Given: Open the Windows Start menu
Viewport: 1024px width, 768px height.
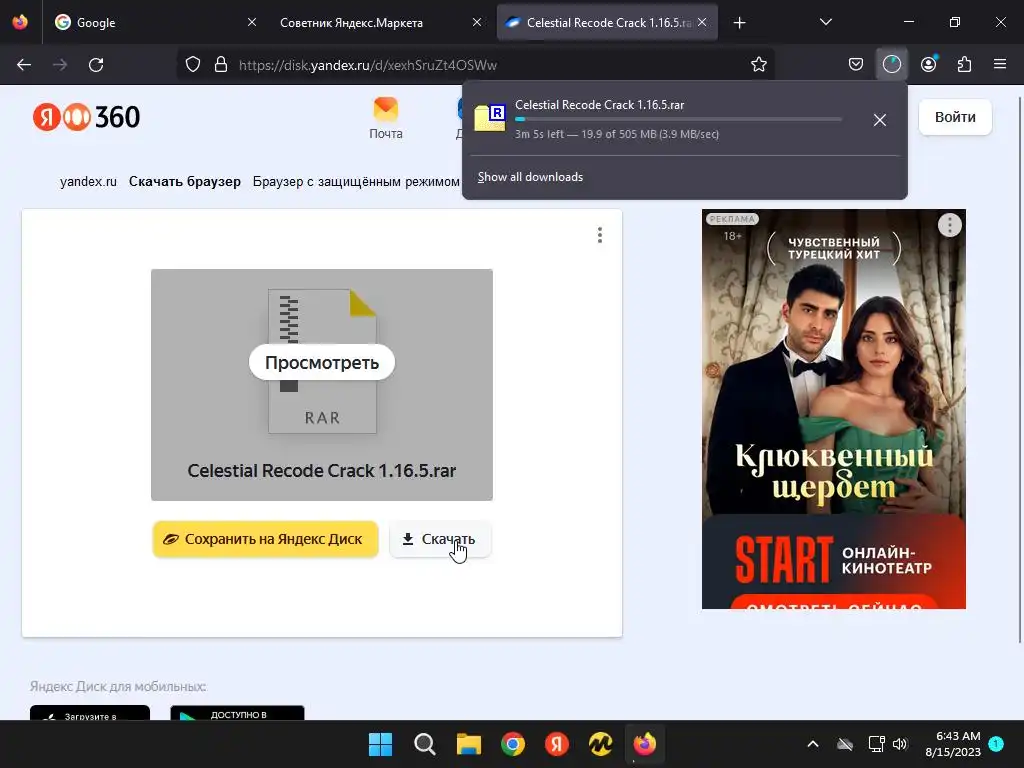Looking at the screenshot, I should [380, 744].
